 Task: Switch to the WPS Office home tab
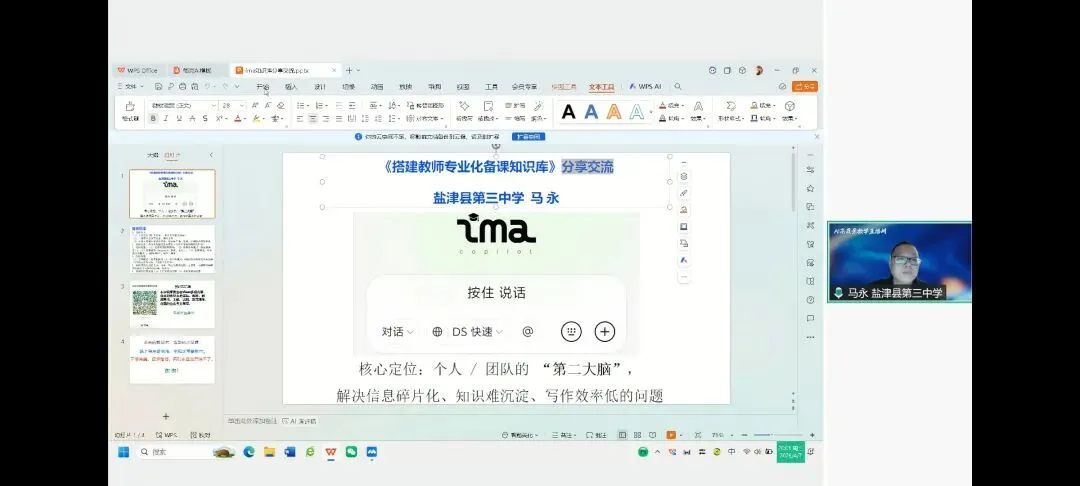[x=137, y=70]
